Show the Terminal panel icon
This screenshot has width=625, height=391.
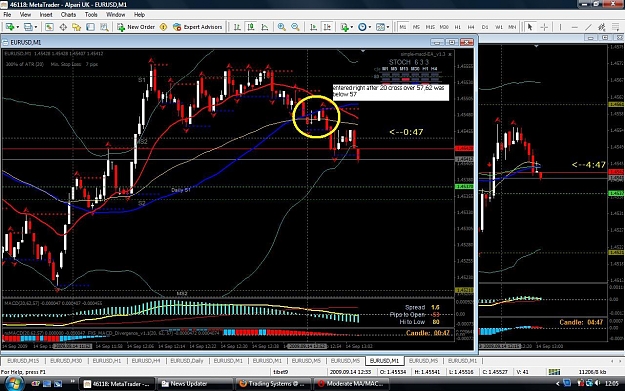click(x=90, y=27)
